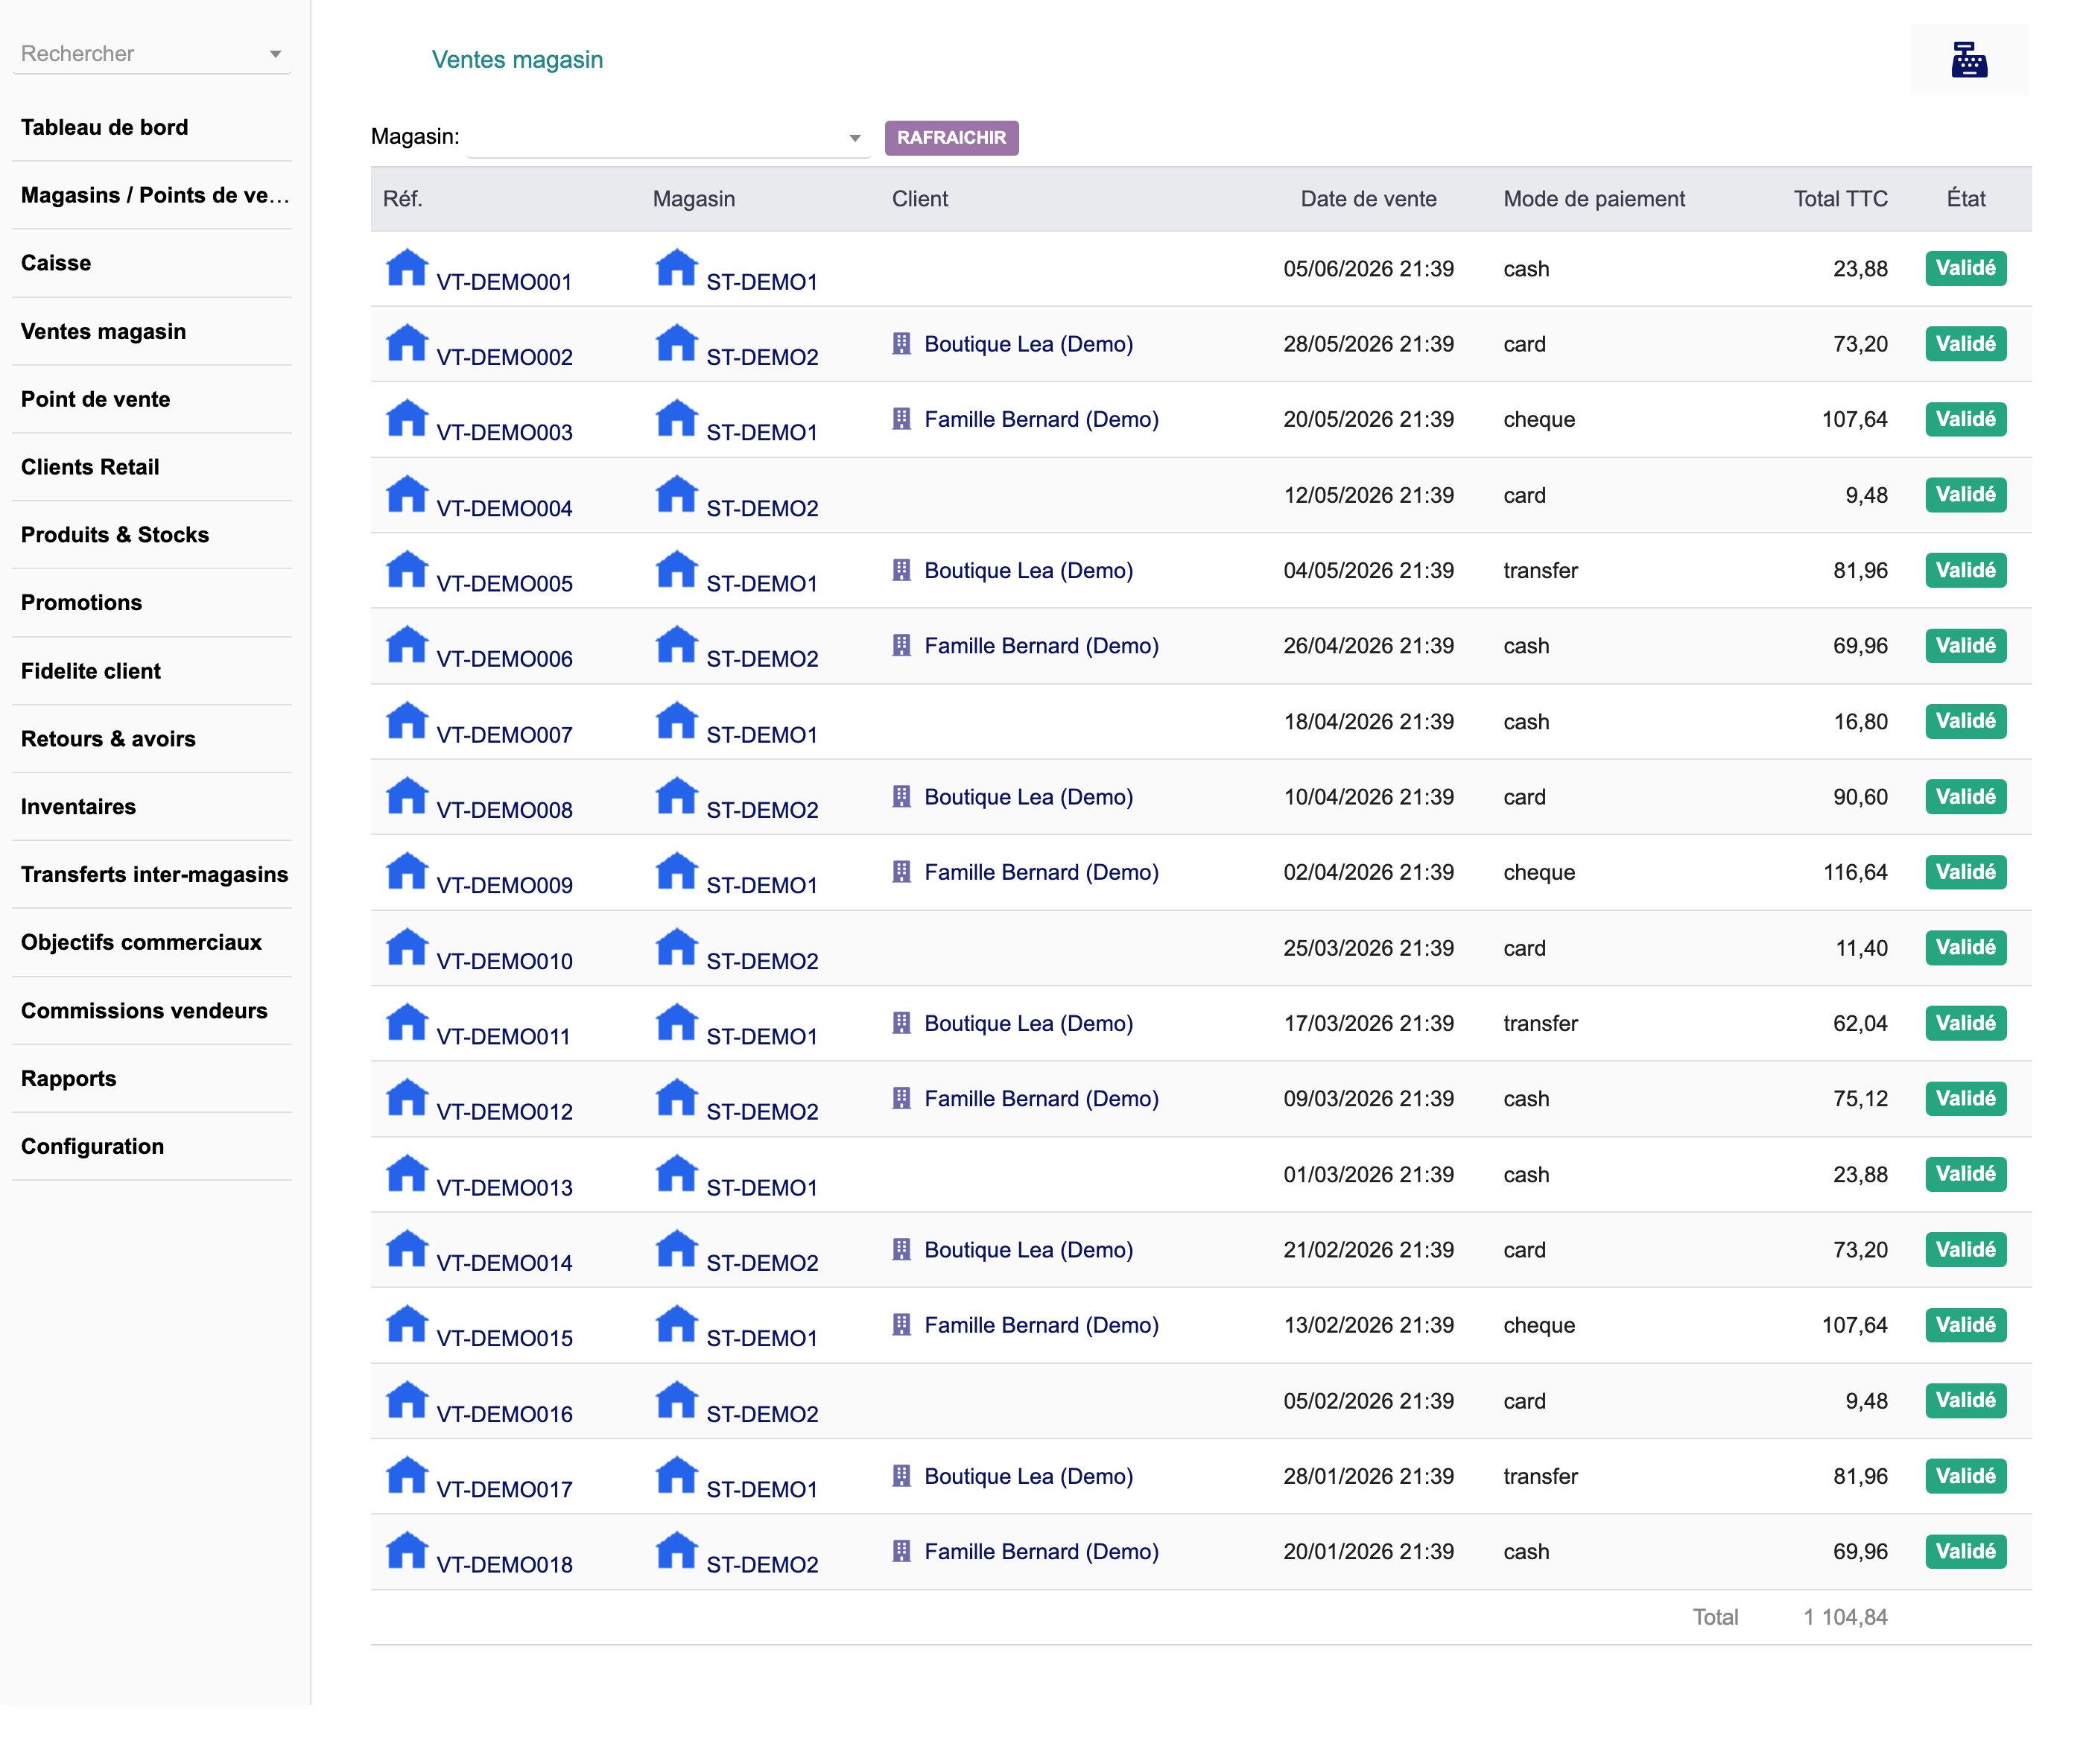Click Validé status badge for VT-DEMO012
The width and height of the screenshot is (2086, 1764).
[x=1965, y=1098]
